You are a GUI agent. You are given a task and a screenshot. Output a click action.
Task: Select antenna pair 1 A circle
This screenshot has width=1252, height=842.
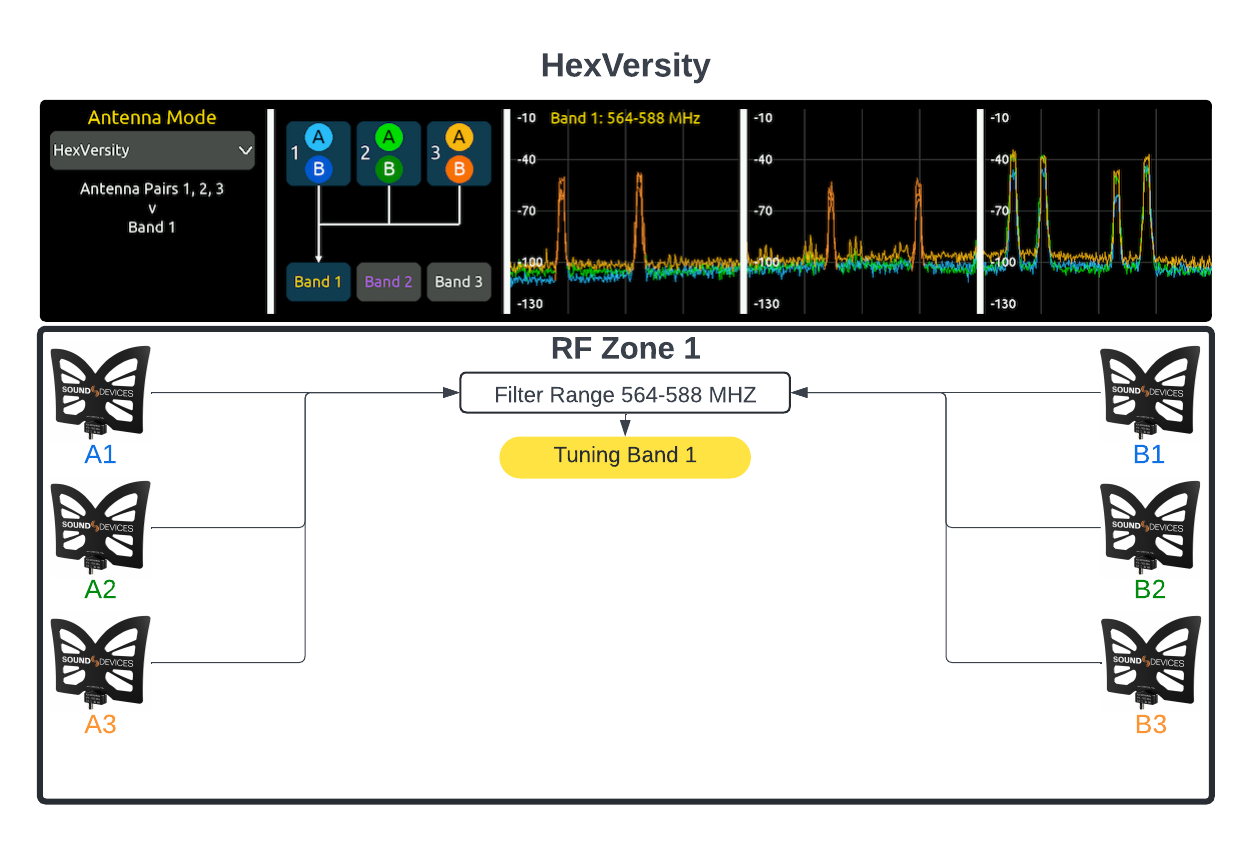click(x=318, y=137)
